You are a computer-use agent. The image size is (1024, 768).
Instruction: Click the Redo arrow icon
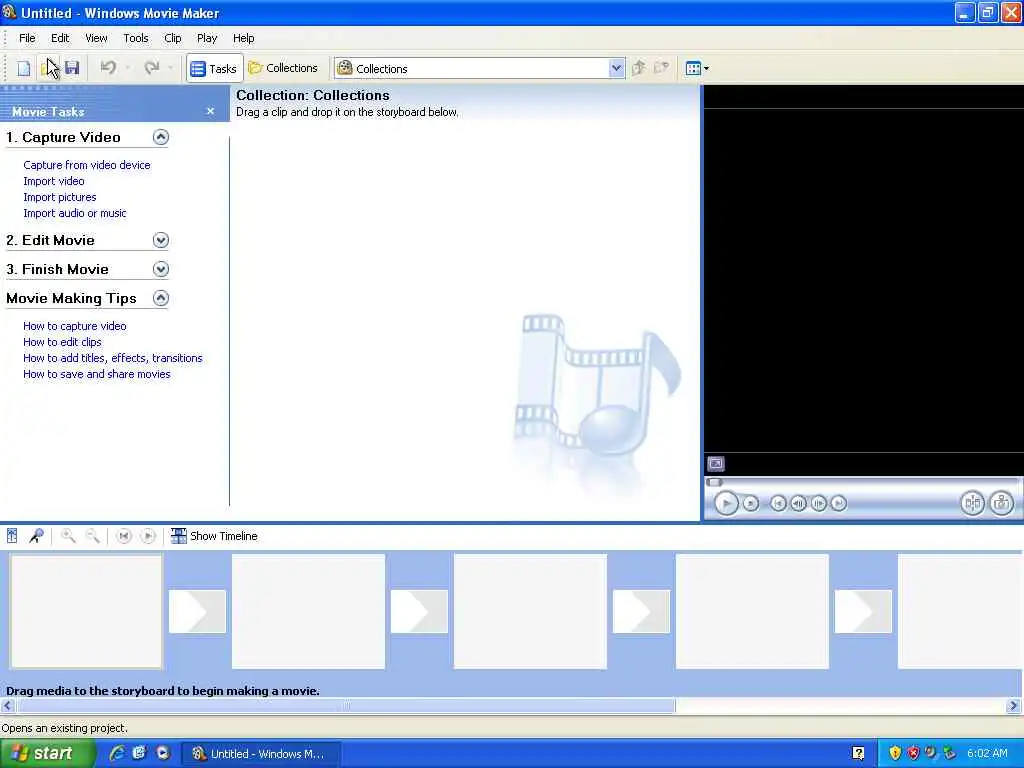point(152,68)
